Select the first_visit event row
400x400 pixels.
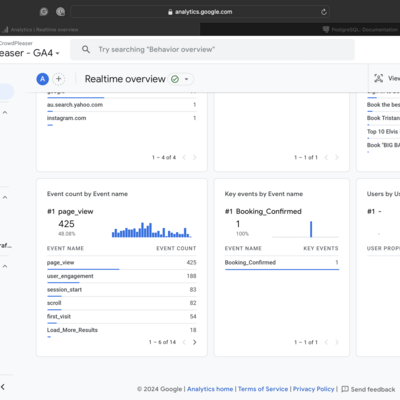point(122,317)
